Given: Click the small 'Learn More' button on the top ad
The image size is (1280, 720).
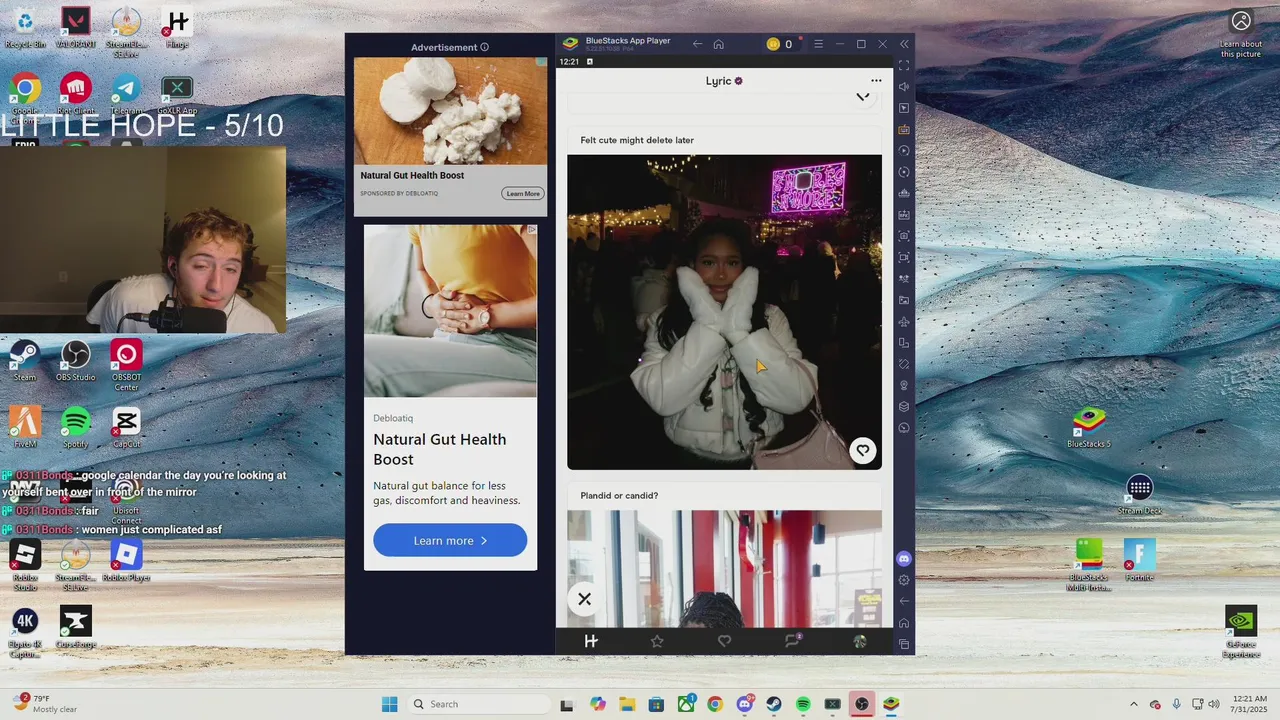Looking at the screenshot, I should pos(523,194).
